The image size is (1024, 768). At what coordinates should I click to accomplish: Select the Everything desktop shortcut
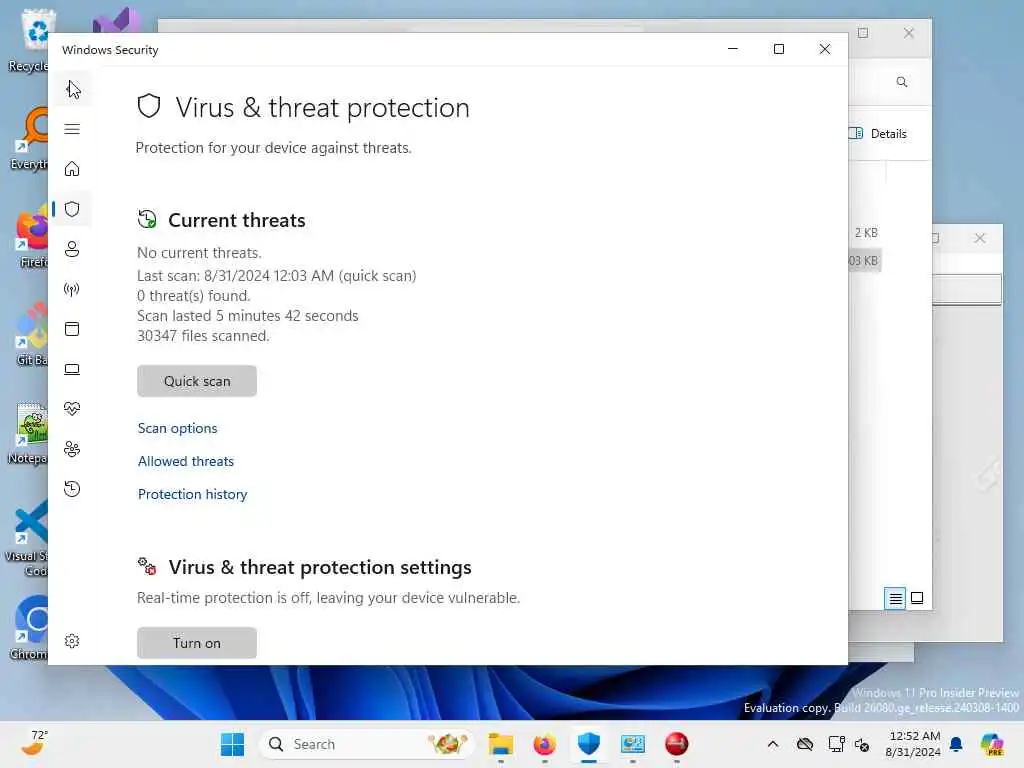[x=30, y=138]
